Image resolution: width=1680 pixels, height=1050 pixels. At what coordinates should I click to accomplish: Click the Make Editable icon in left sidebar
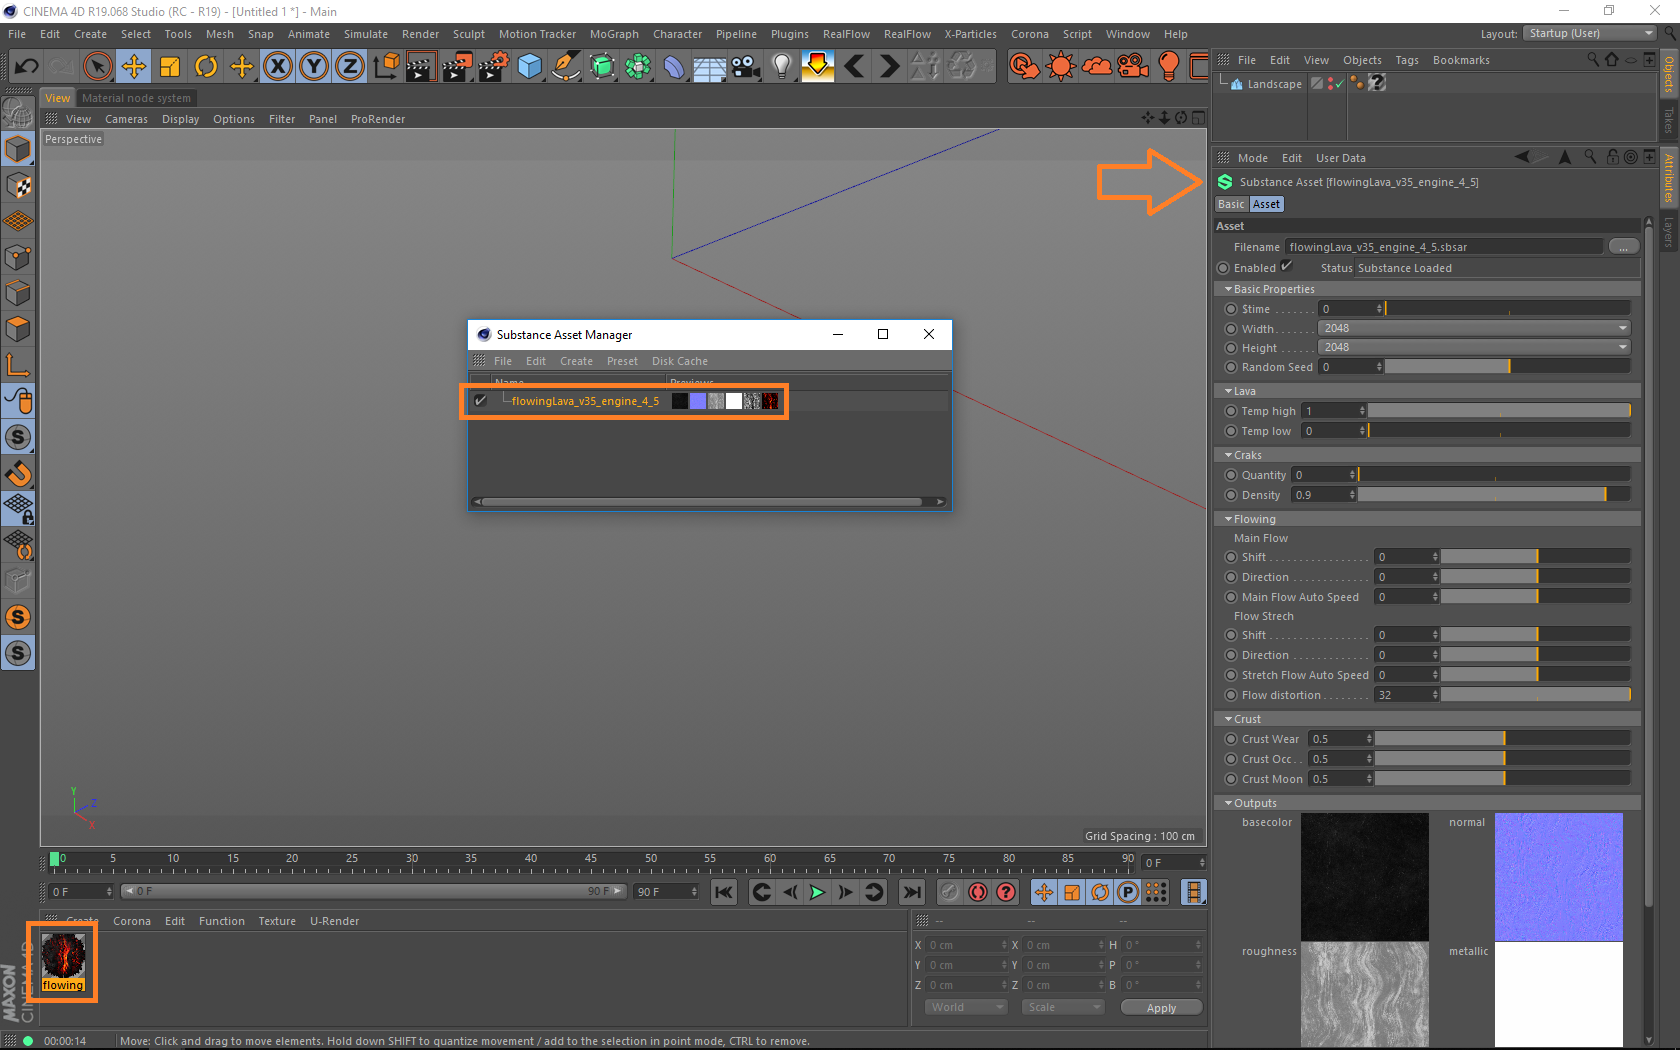click(x=18, y=114)
